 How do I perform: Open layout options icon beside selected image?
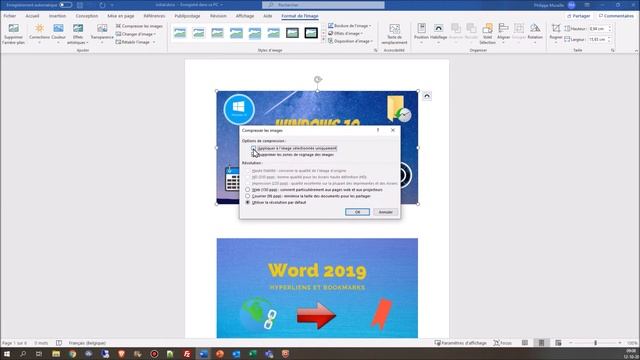[x=427, y=96]
